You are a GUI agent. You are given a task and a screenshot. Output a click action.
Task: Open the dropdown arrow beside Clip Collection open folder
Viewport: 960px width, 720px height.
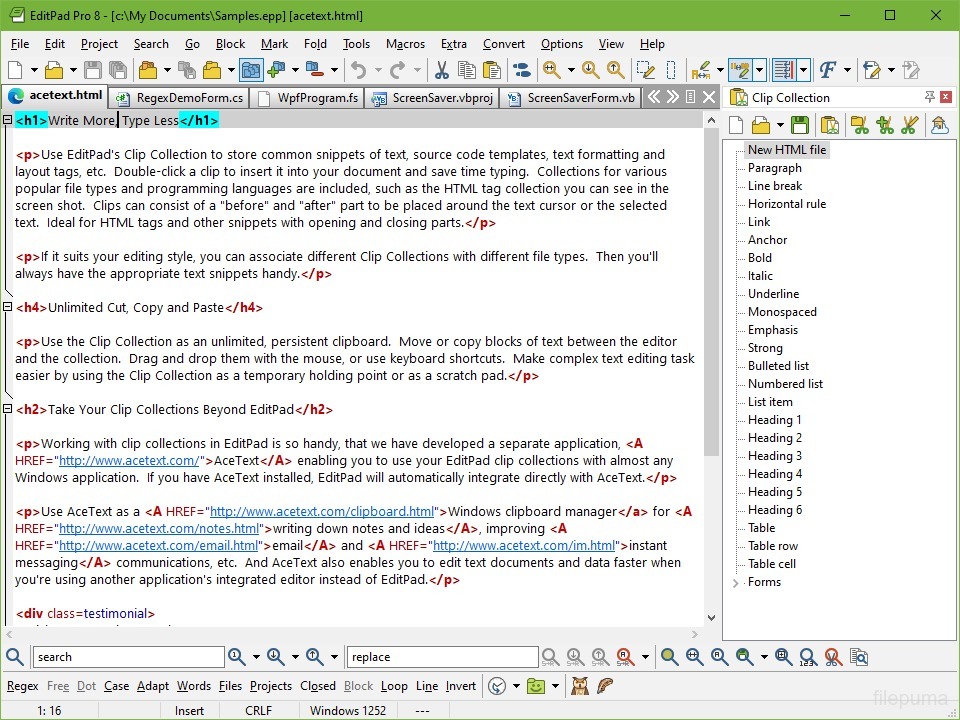coord(779,125)
